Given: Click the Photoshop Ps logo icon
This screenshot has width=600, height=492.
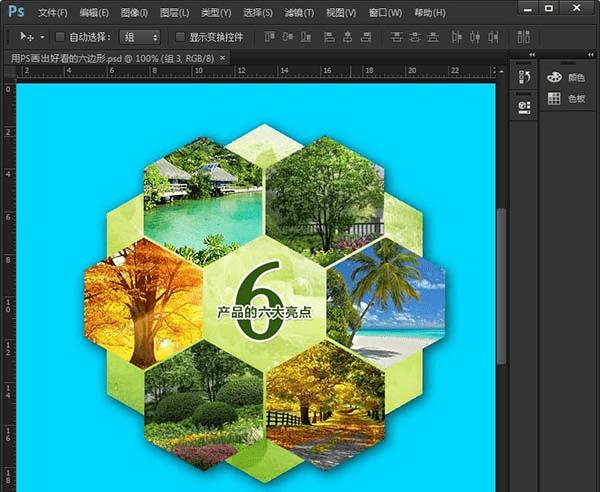Looking at the screenshot, I should coord(16,11).
